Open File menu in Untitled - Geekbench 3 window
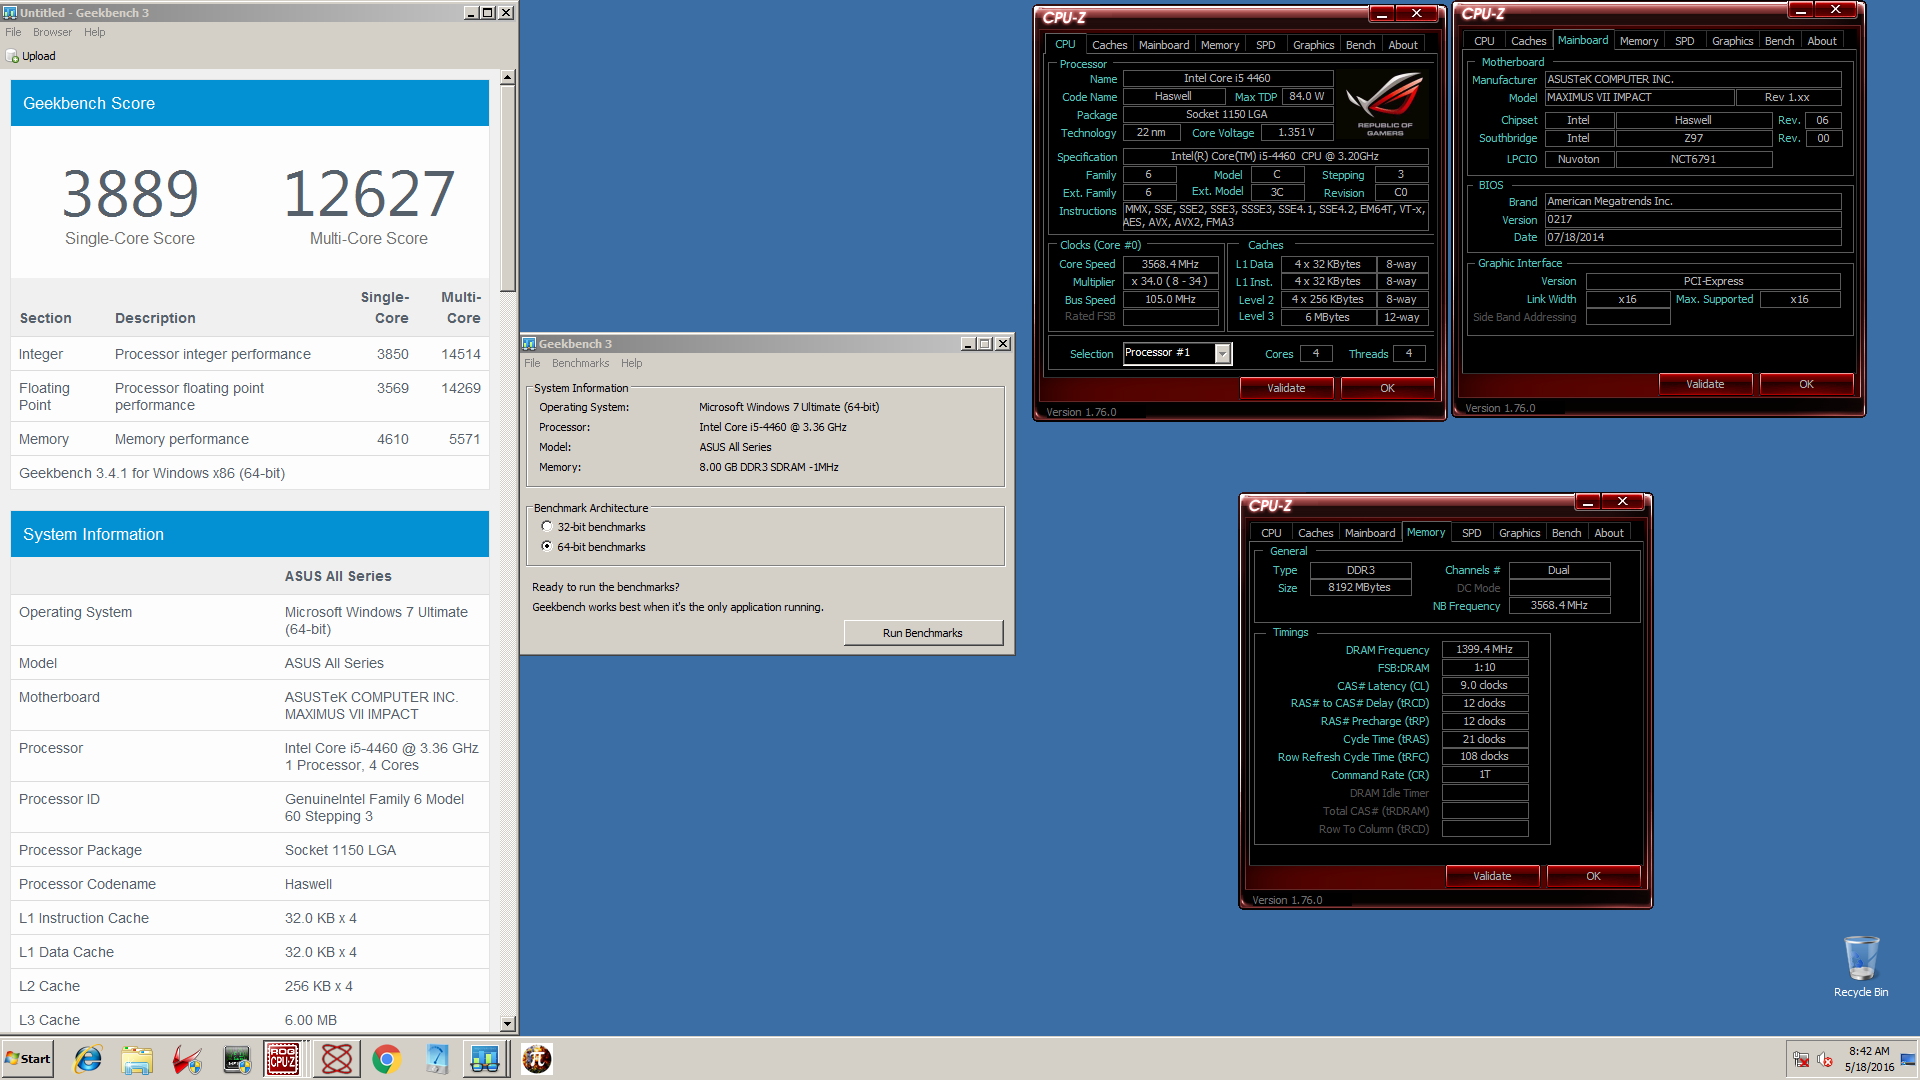Viewport: 1920px width, 1080px height. (13, 32)
